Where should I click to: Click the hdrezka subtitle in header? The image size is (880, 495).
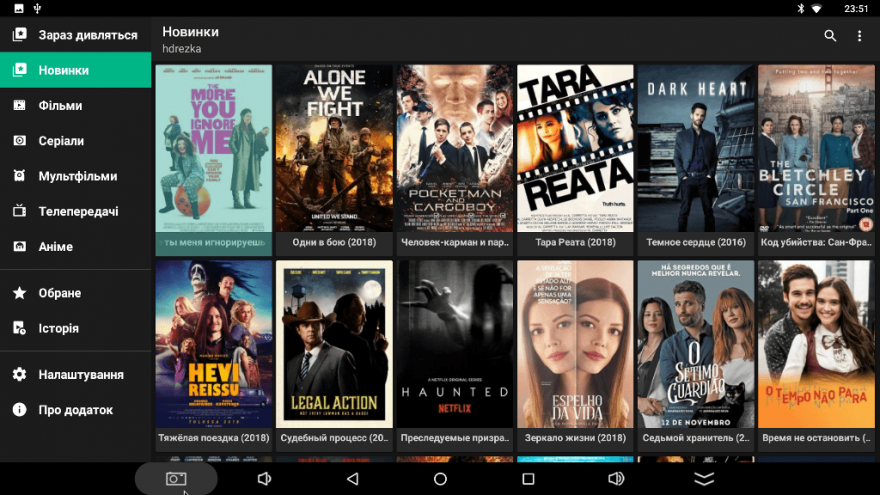click(x=181, y=49)
